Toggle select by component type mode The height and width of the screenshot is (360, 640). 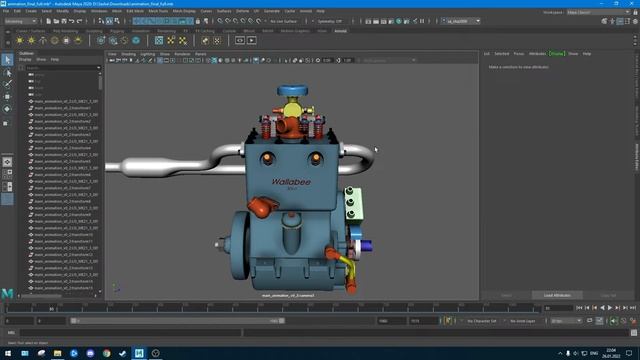pos(117,21)
